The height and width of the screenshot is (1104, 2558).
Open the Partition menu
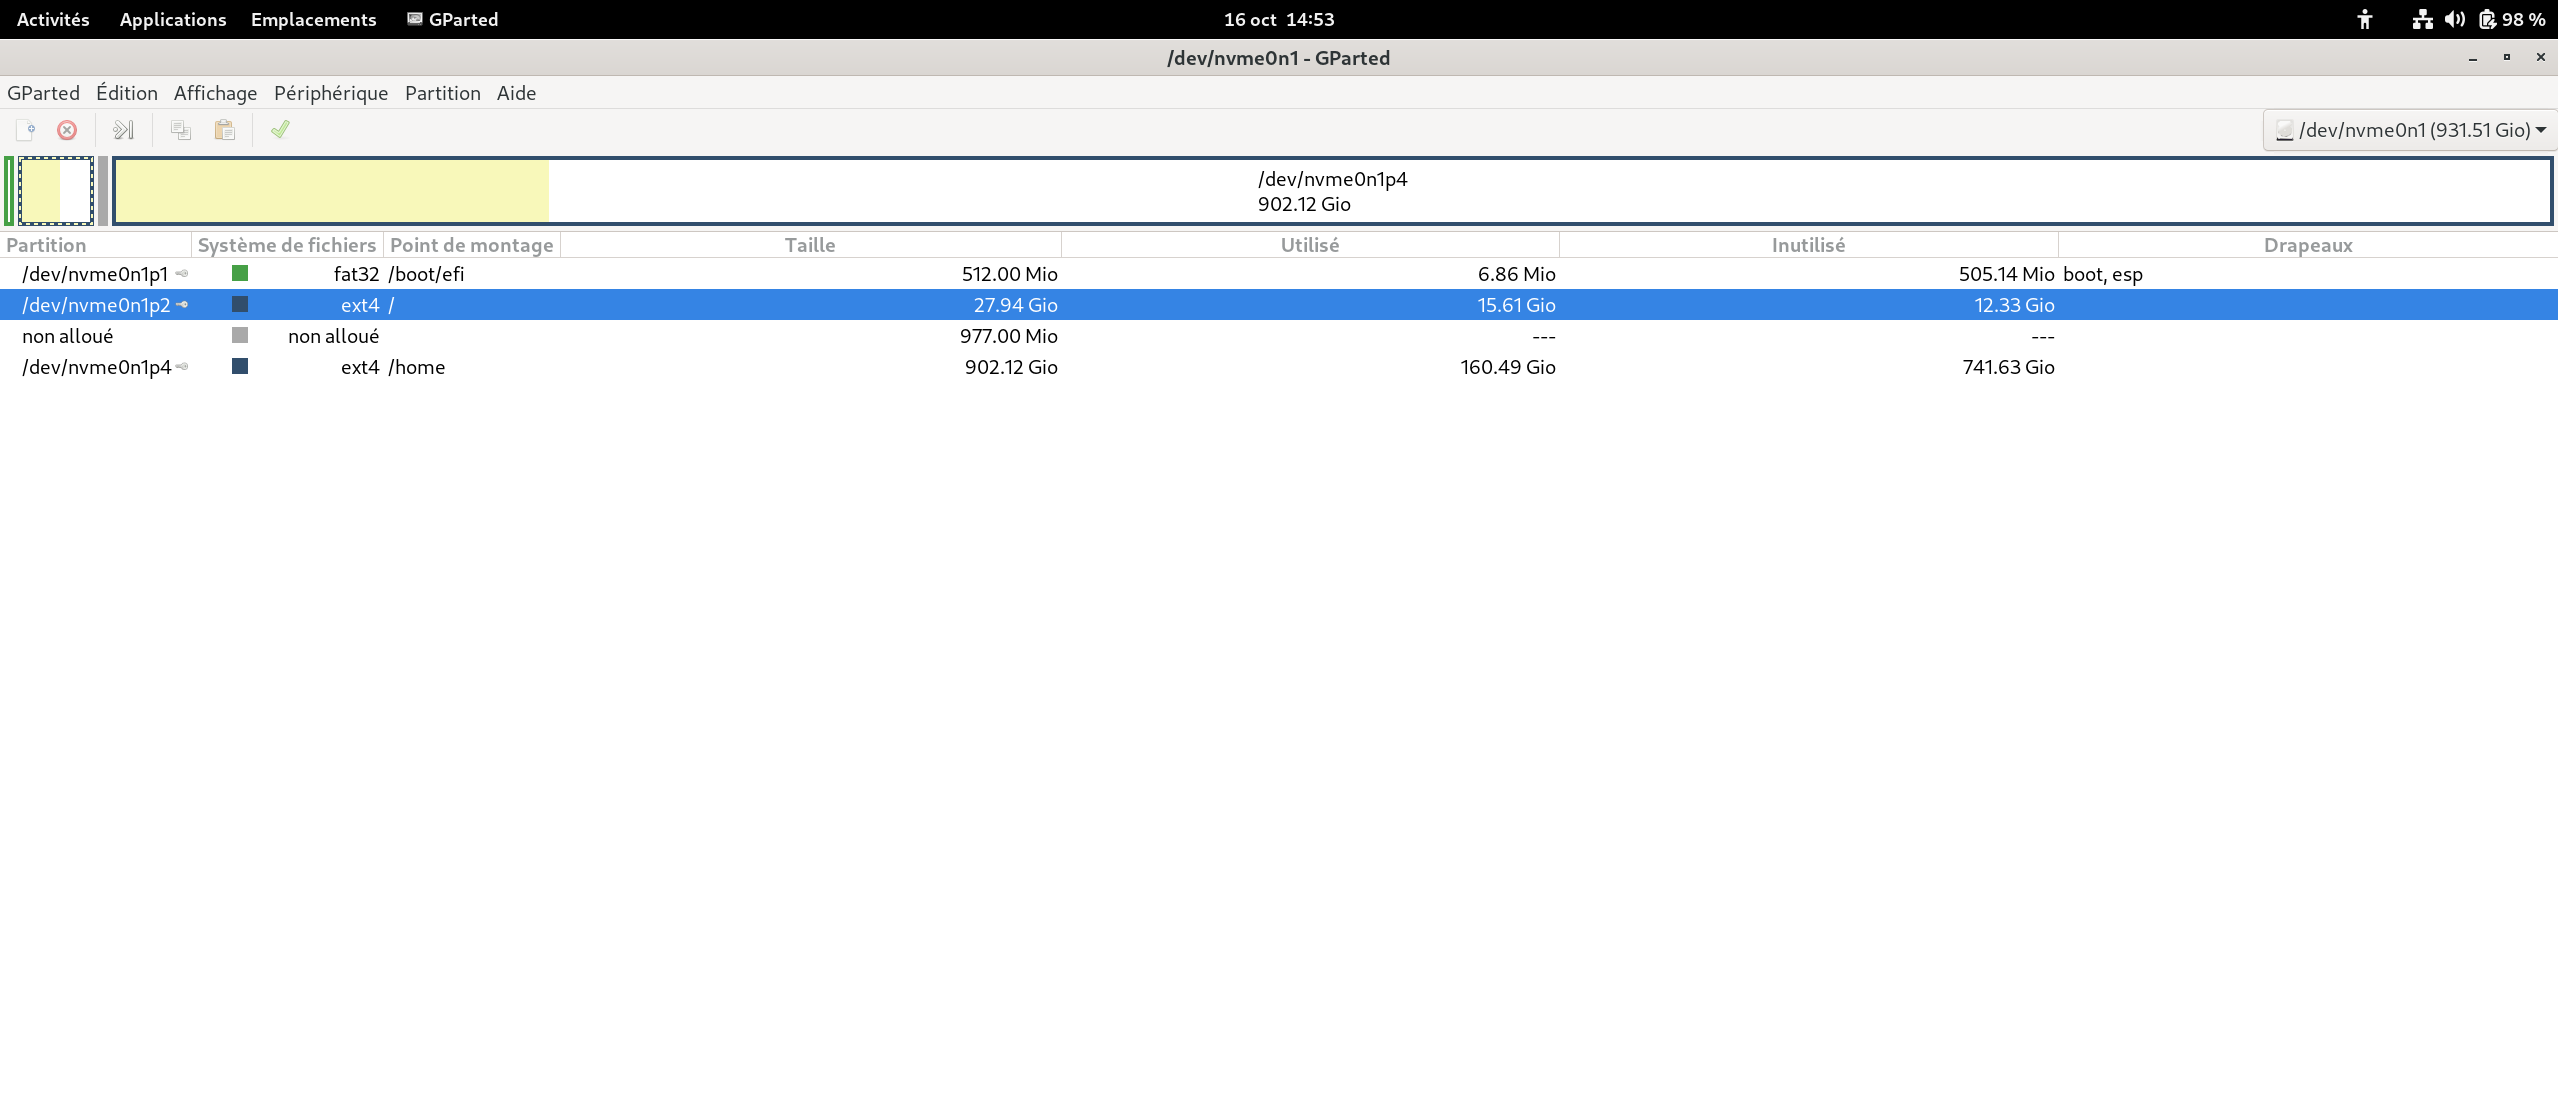(x=443, y=93)
